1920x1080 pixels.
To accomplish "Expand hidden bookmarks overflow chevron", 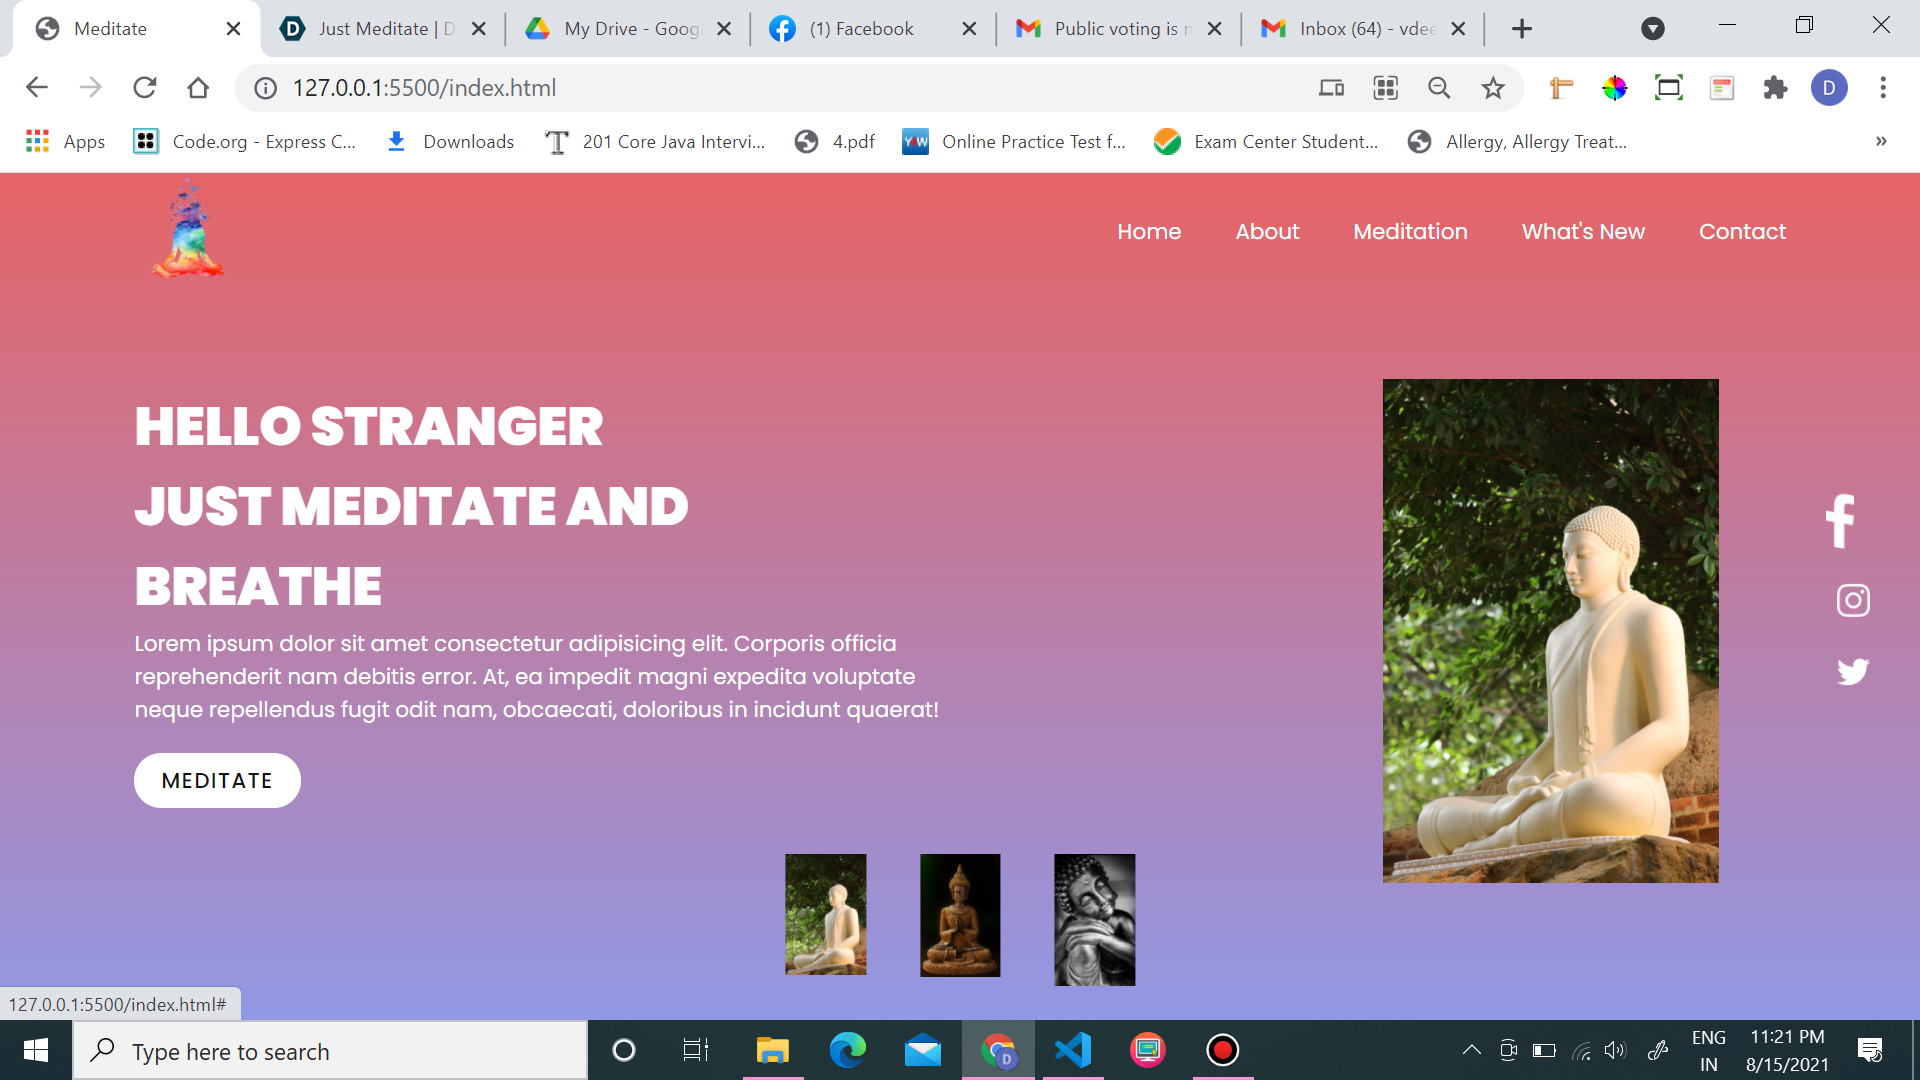I will pos(1881,141).
